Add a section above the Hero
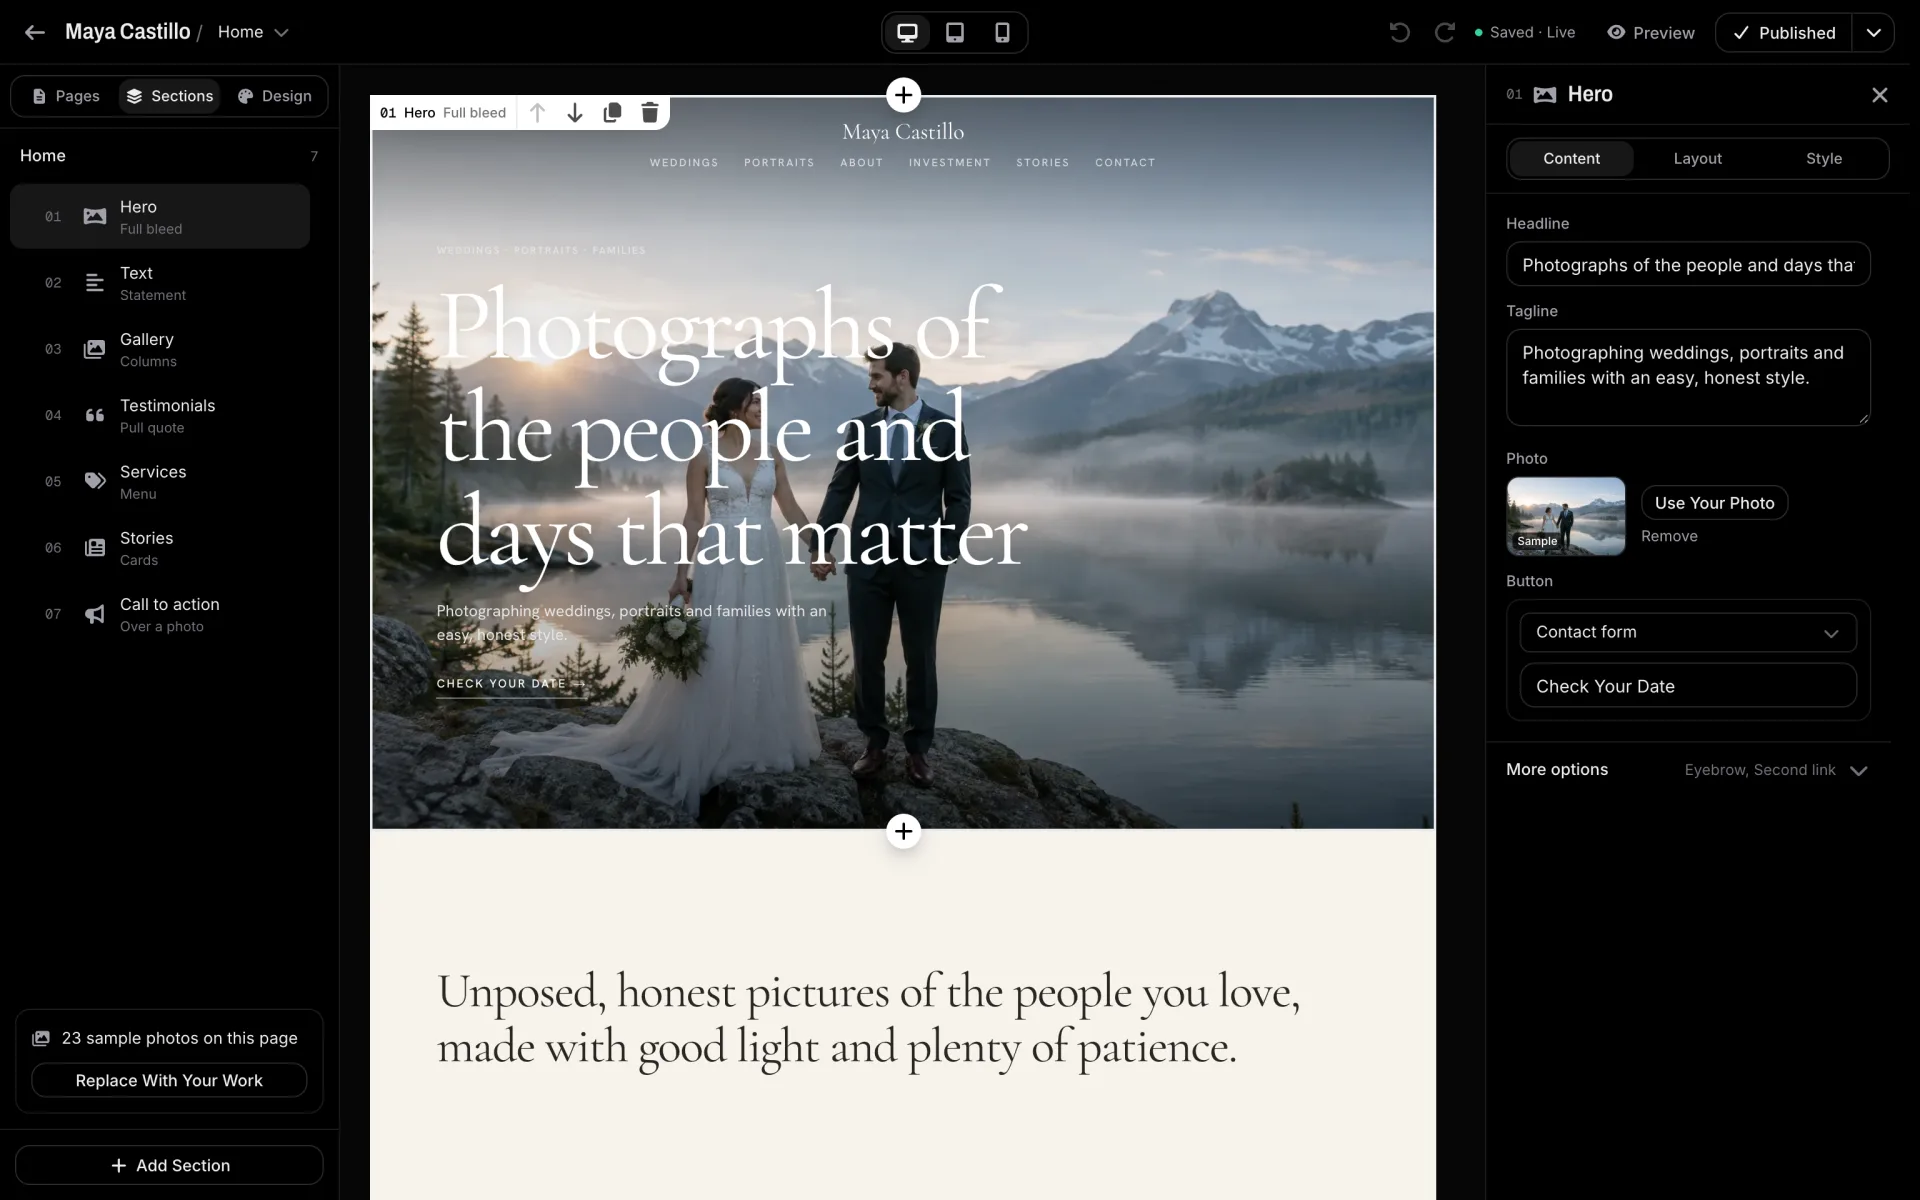The height and width of the screenshot is (1200, 1920). tap(903, 95)
